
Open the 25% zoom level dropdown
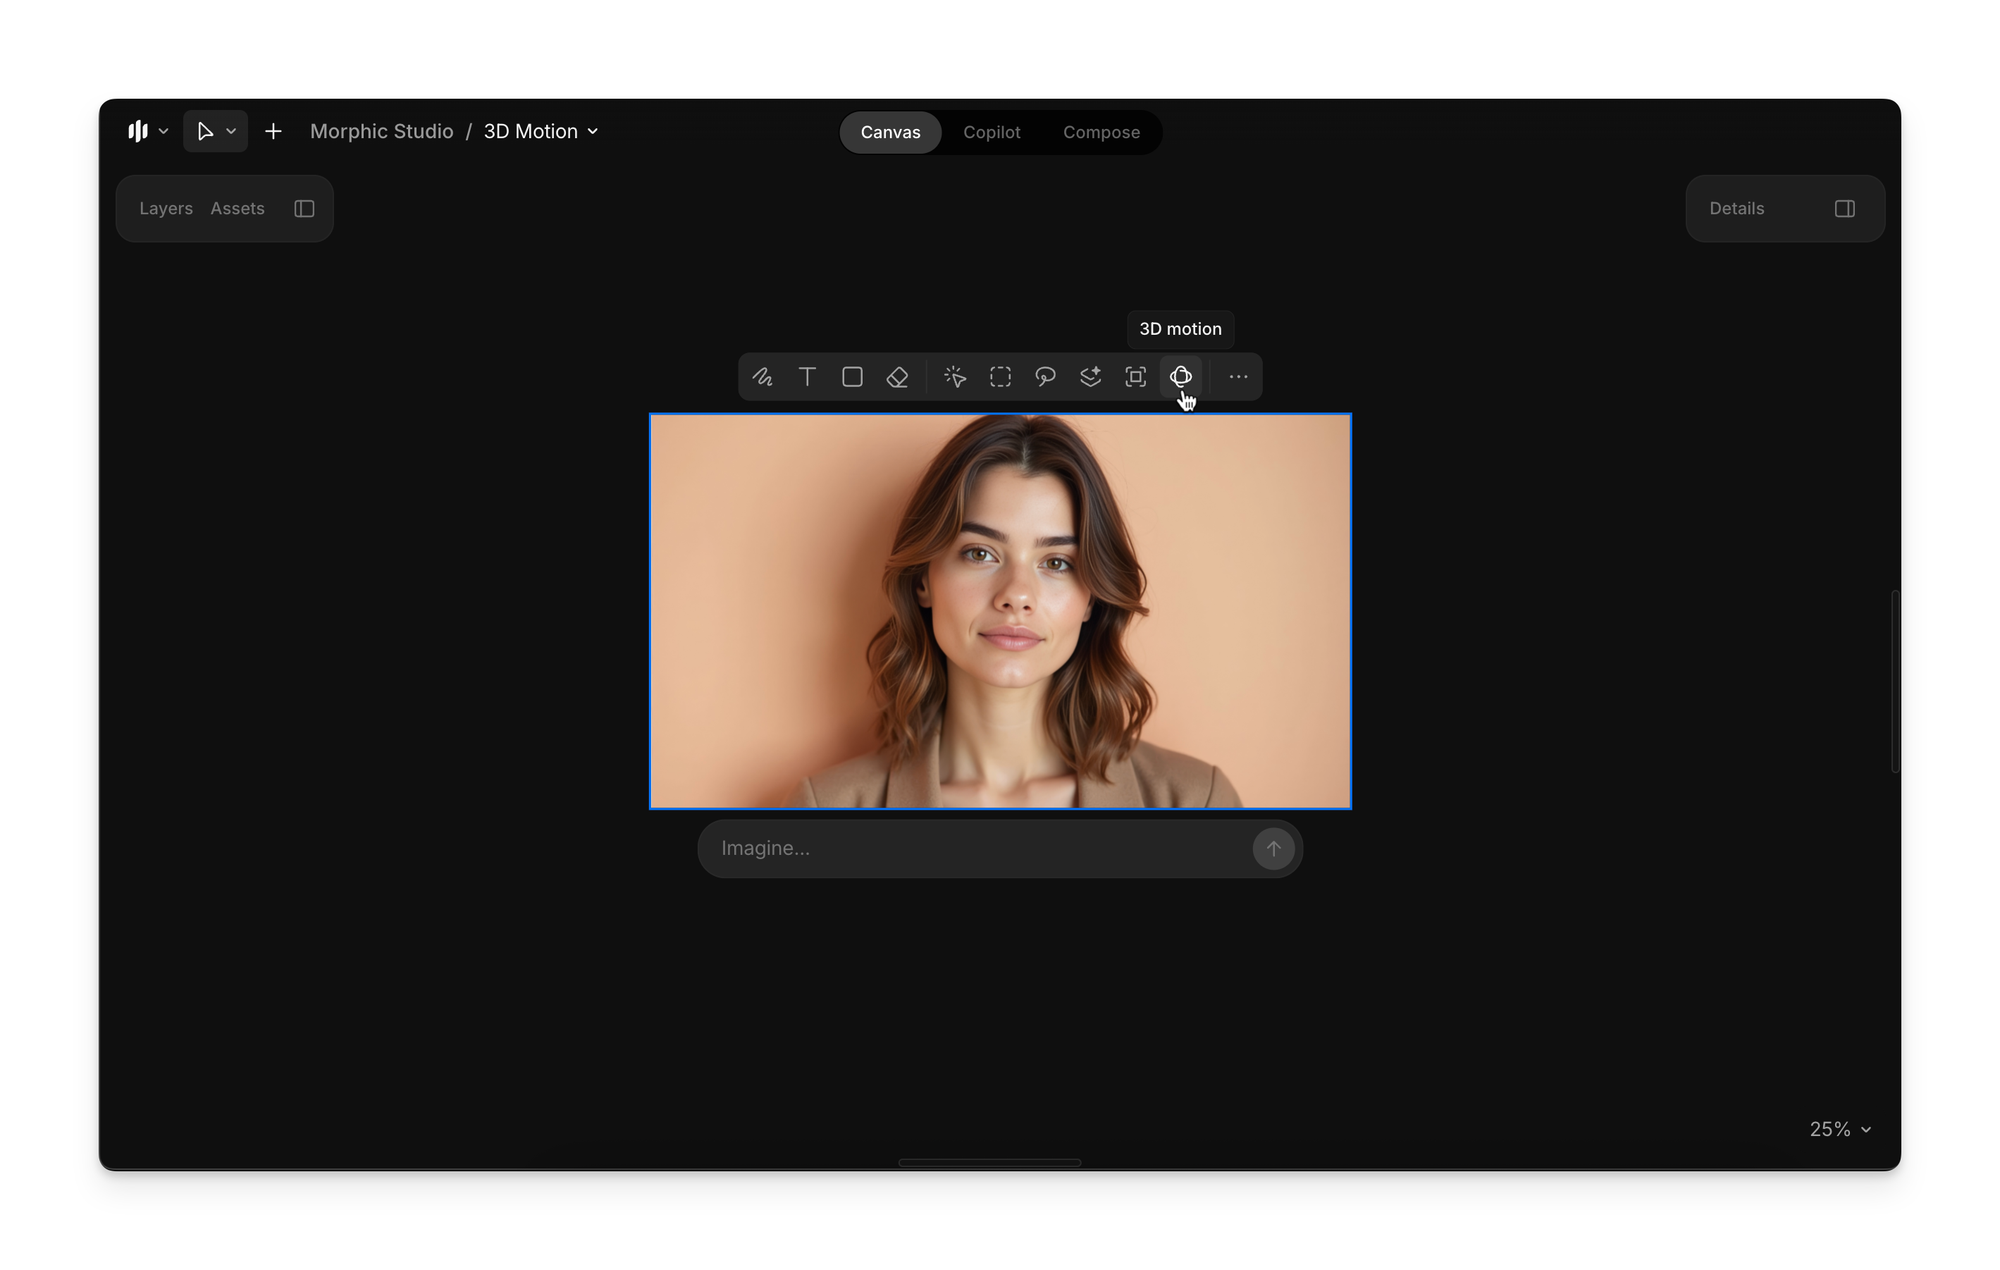click(x=1840, y=1129)
